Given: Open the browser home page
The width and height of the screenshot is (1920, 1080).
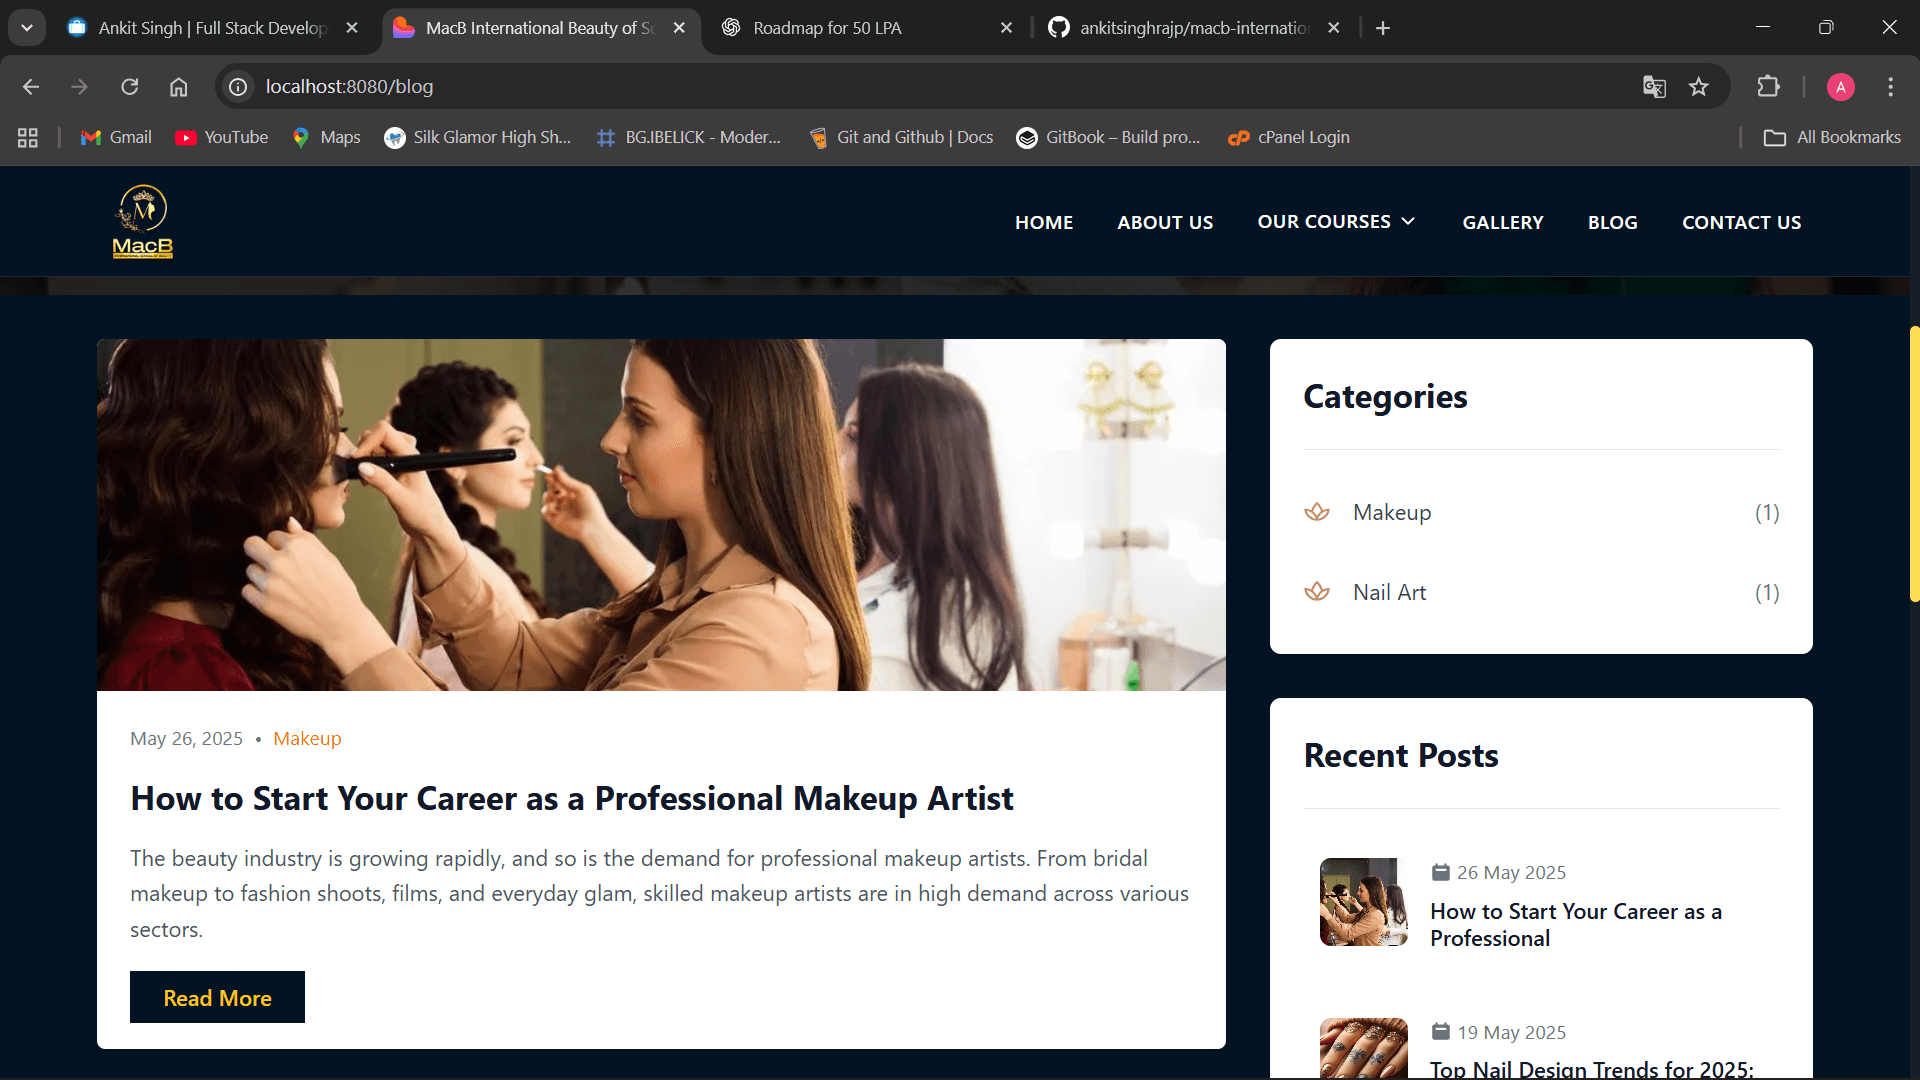Looking at the screenshot, I should click(x=178, y=87).
